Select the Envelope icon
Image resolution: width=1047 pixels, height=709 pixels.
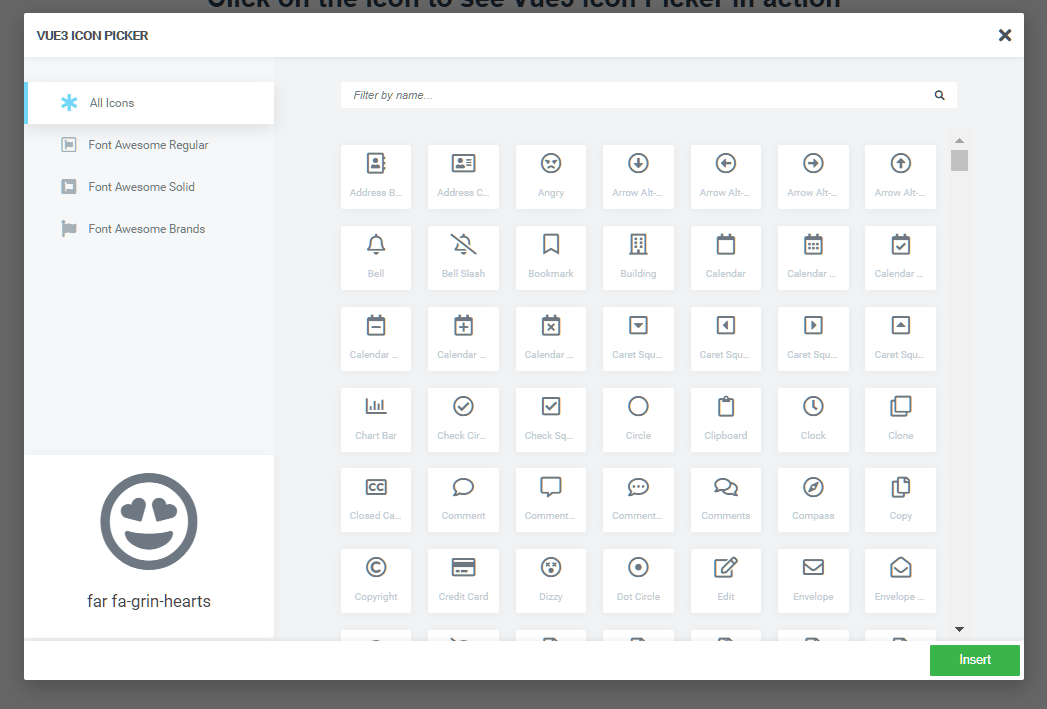[813, 580]
